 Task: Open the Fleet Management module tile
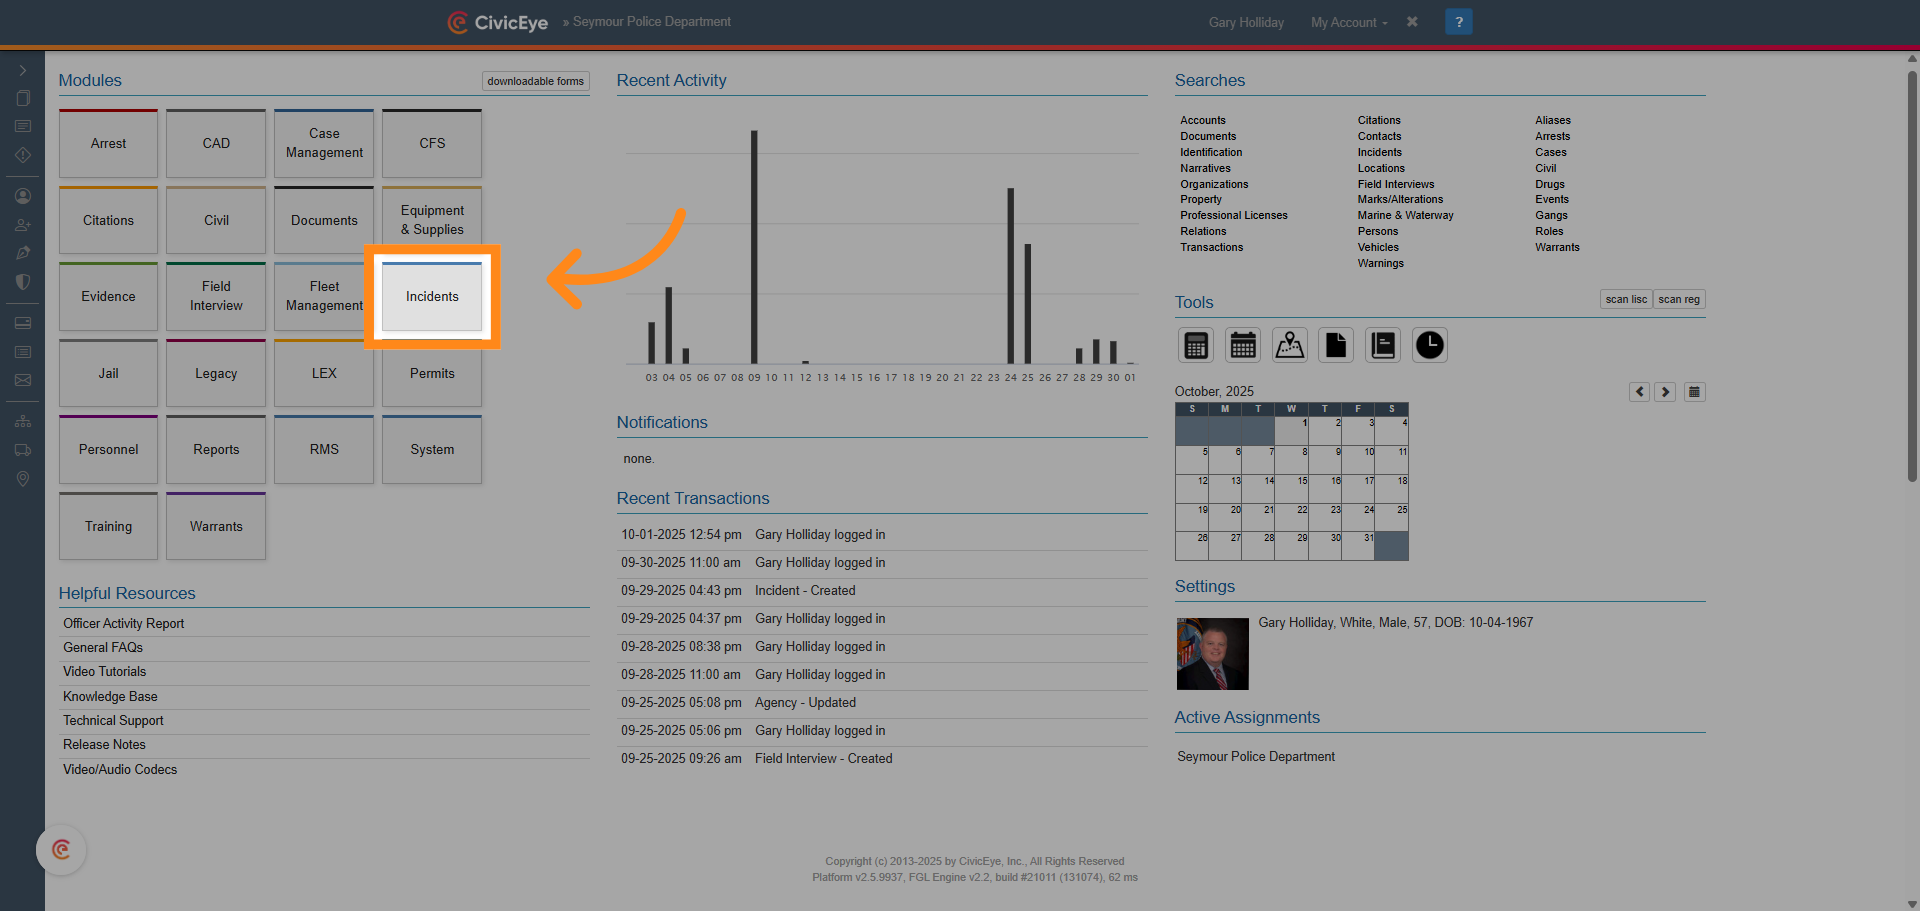(x=324, y=297)
